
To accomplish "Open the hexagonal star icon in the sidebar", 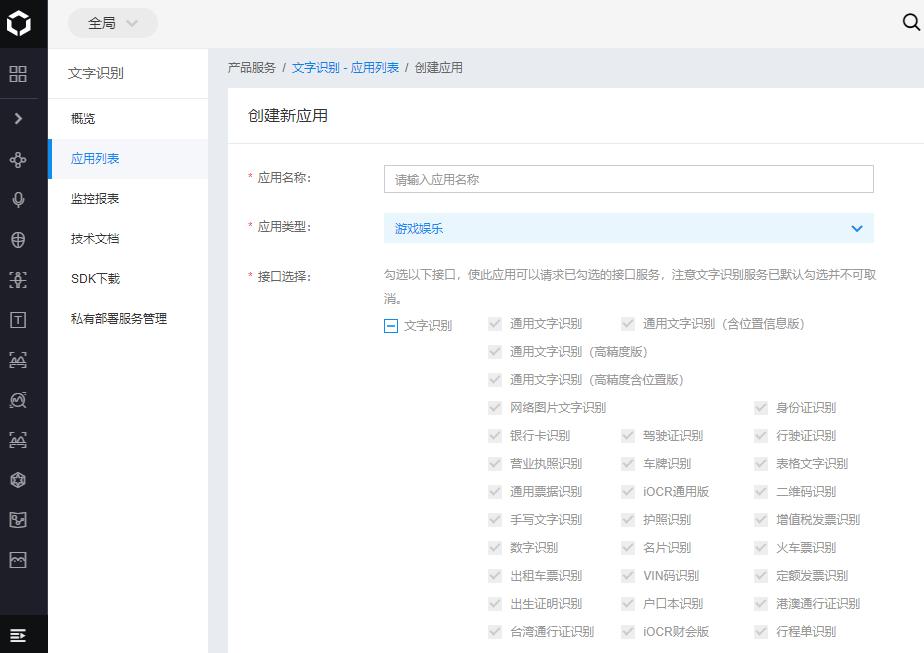I will coord(18,480).
